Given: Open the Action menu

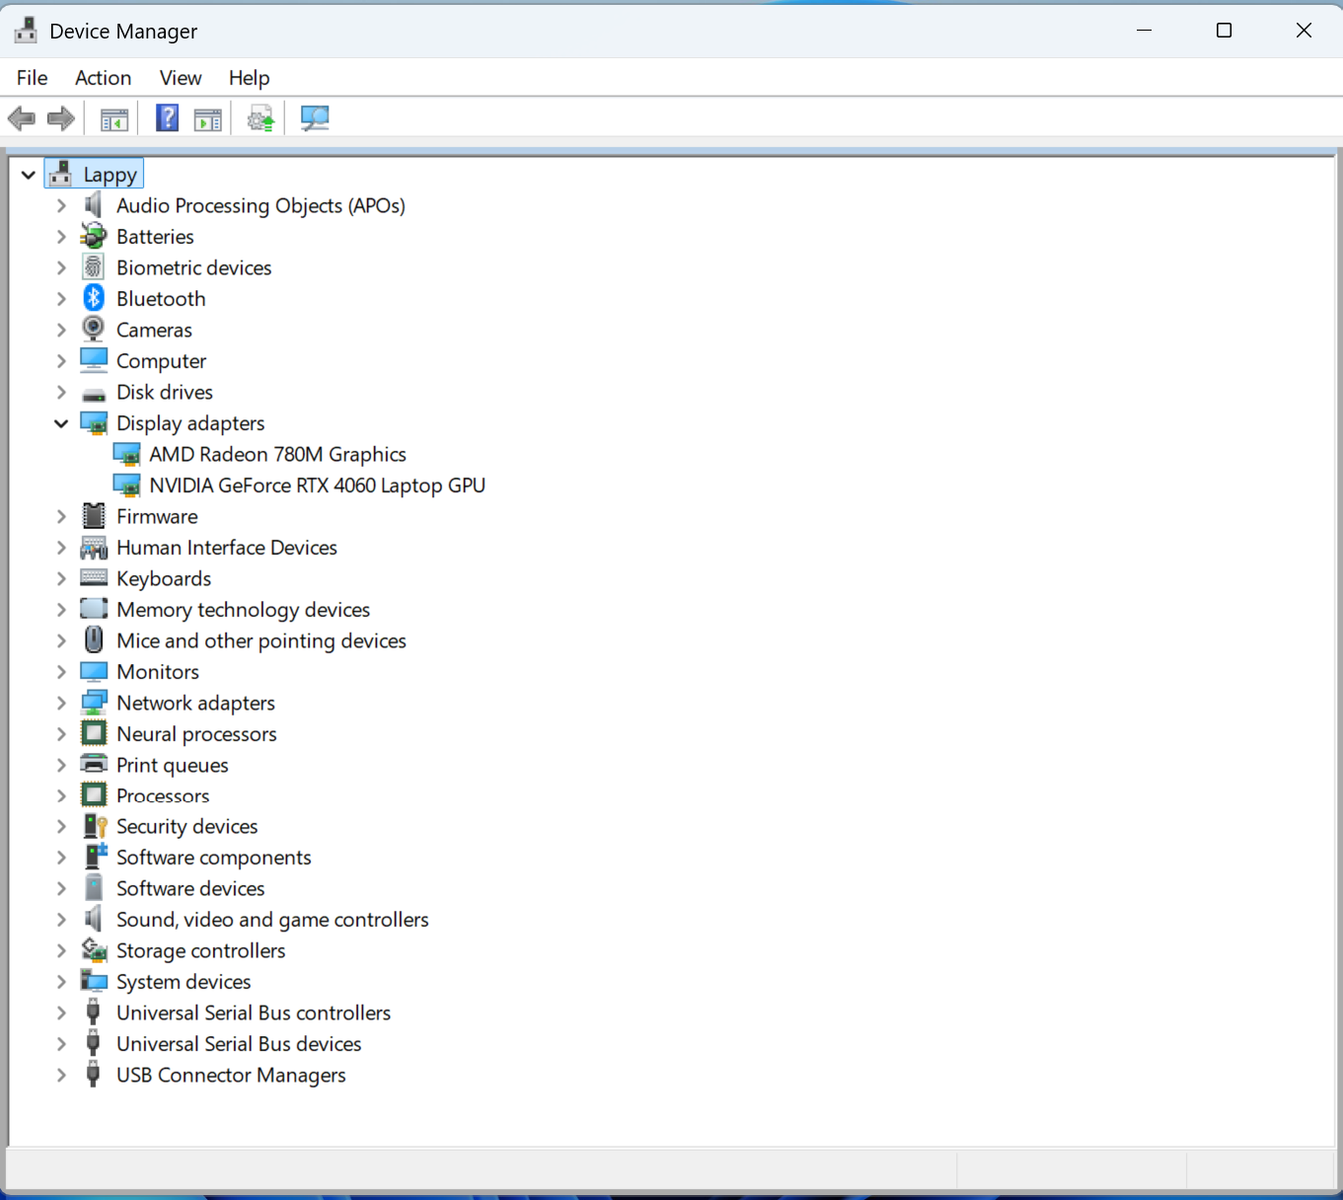Looking at the screenshot, I should (103, 78).
